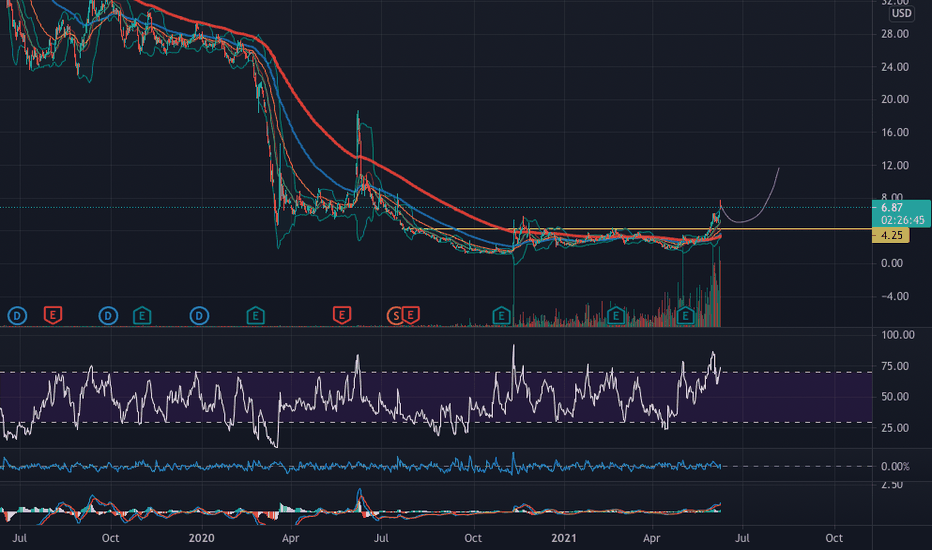The height and width of the screenshot is (550, 932).
Task: Click the 24.00 price scale value
Action: (895, 67)
